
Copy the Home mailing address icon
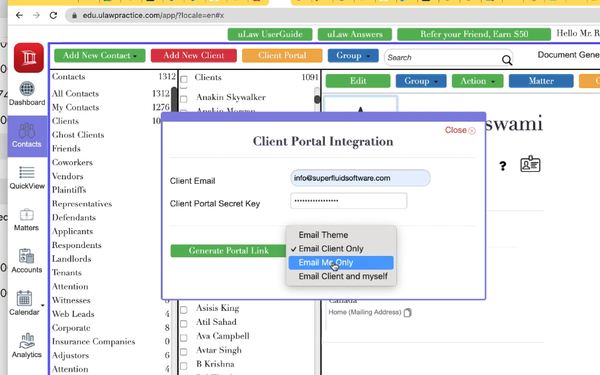408,313
